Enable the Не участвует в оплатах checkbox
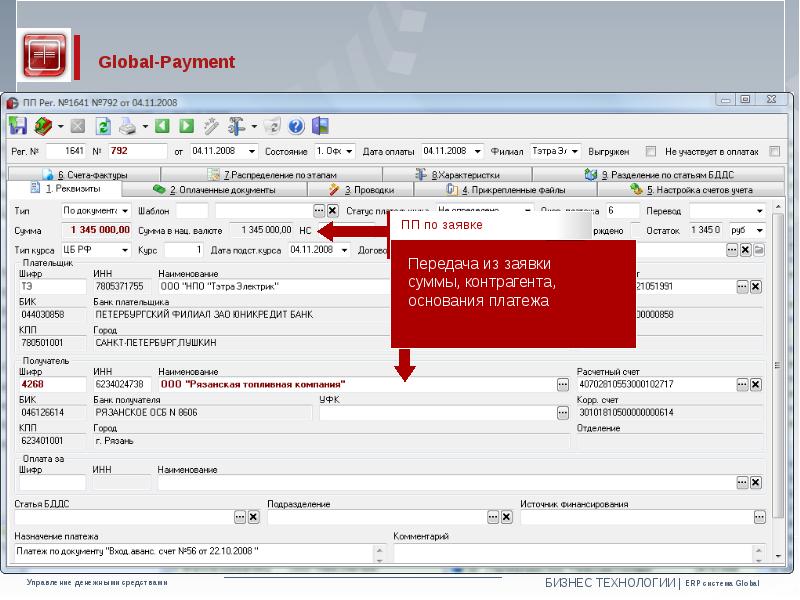The width and height of the screenshot is (800, 600). 774,152
